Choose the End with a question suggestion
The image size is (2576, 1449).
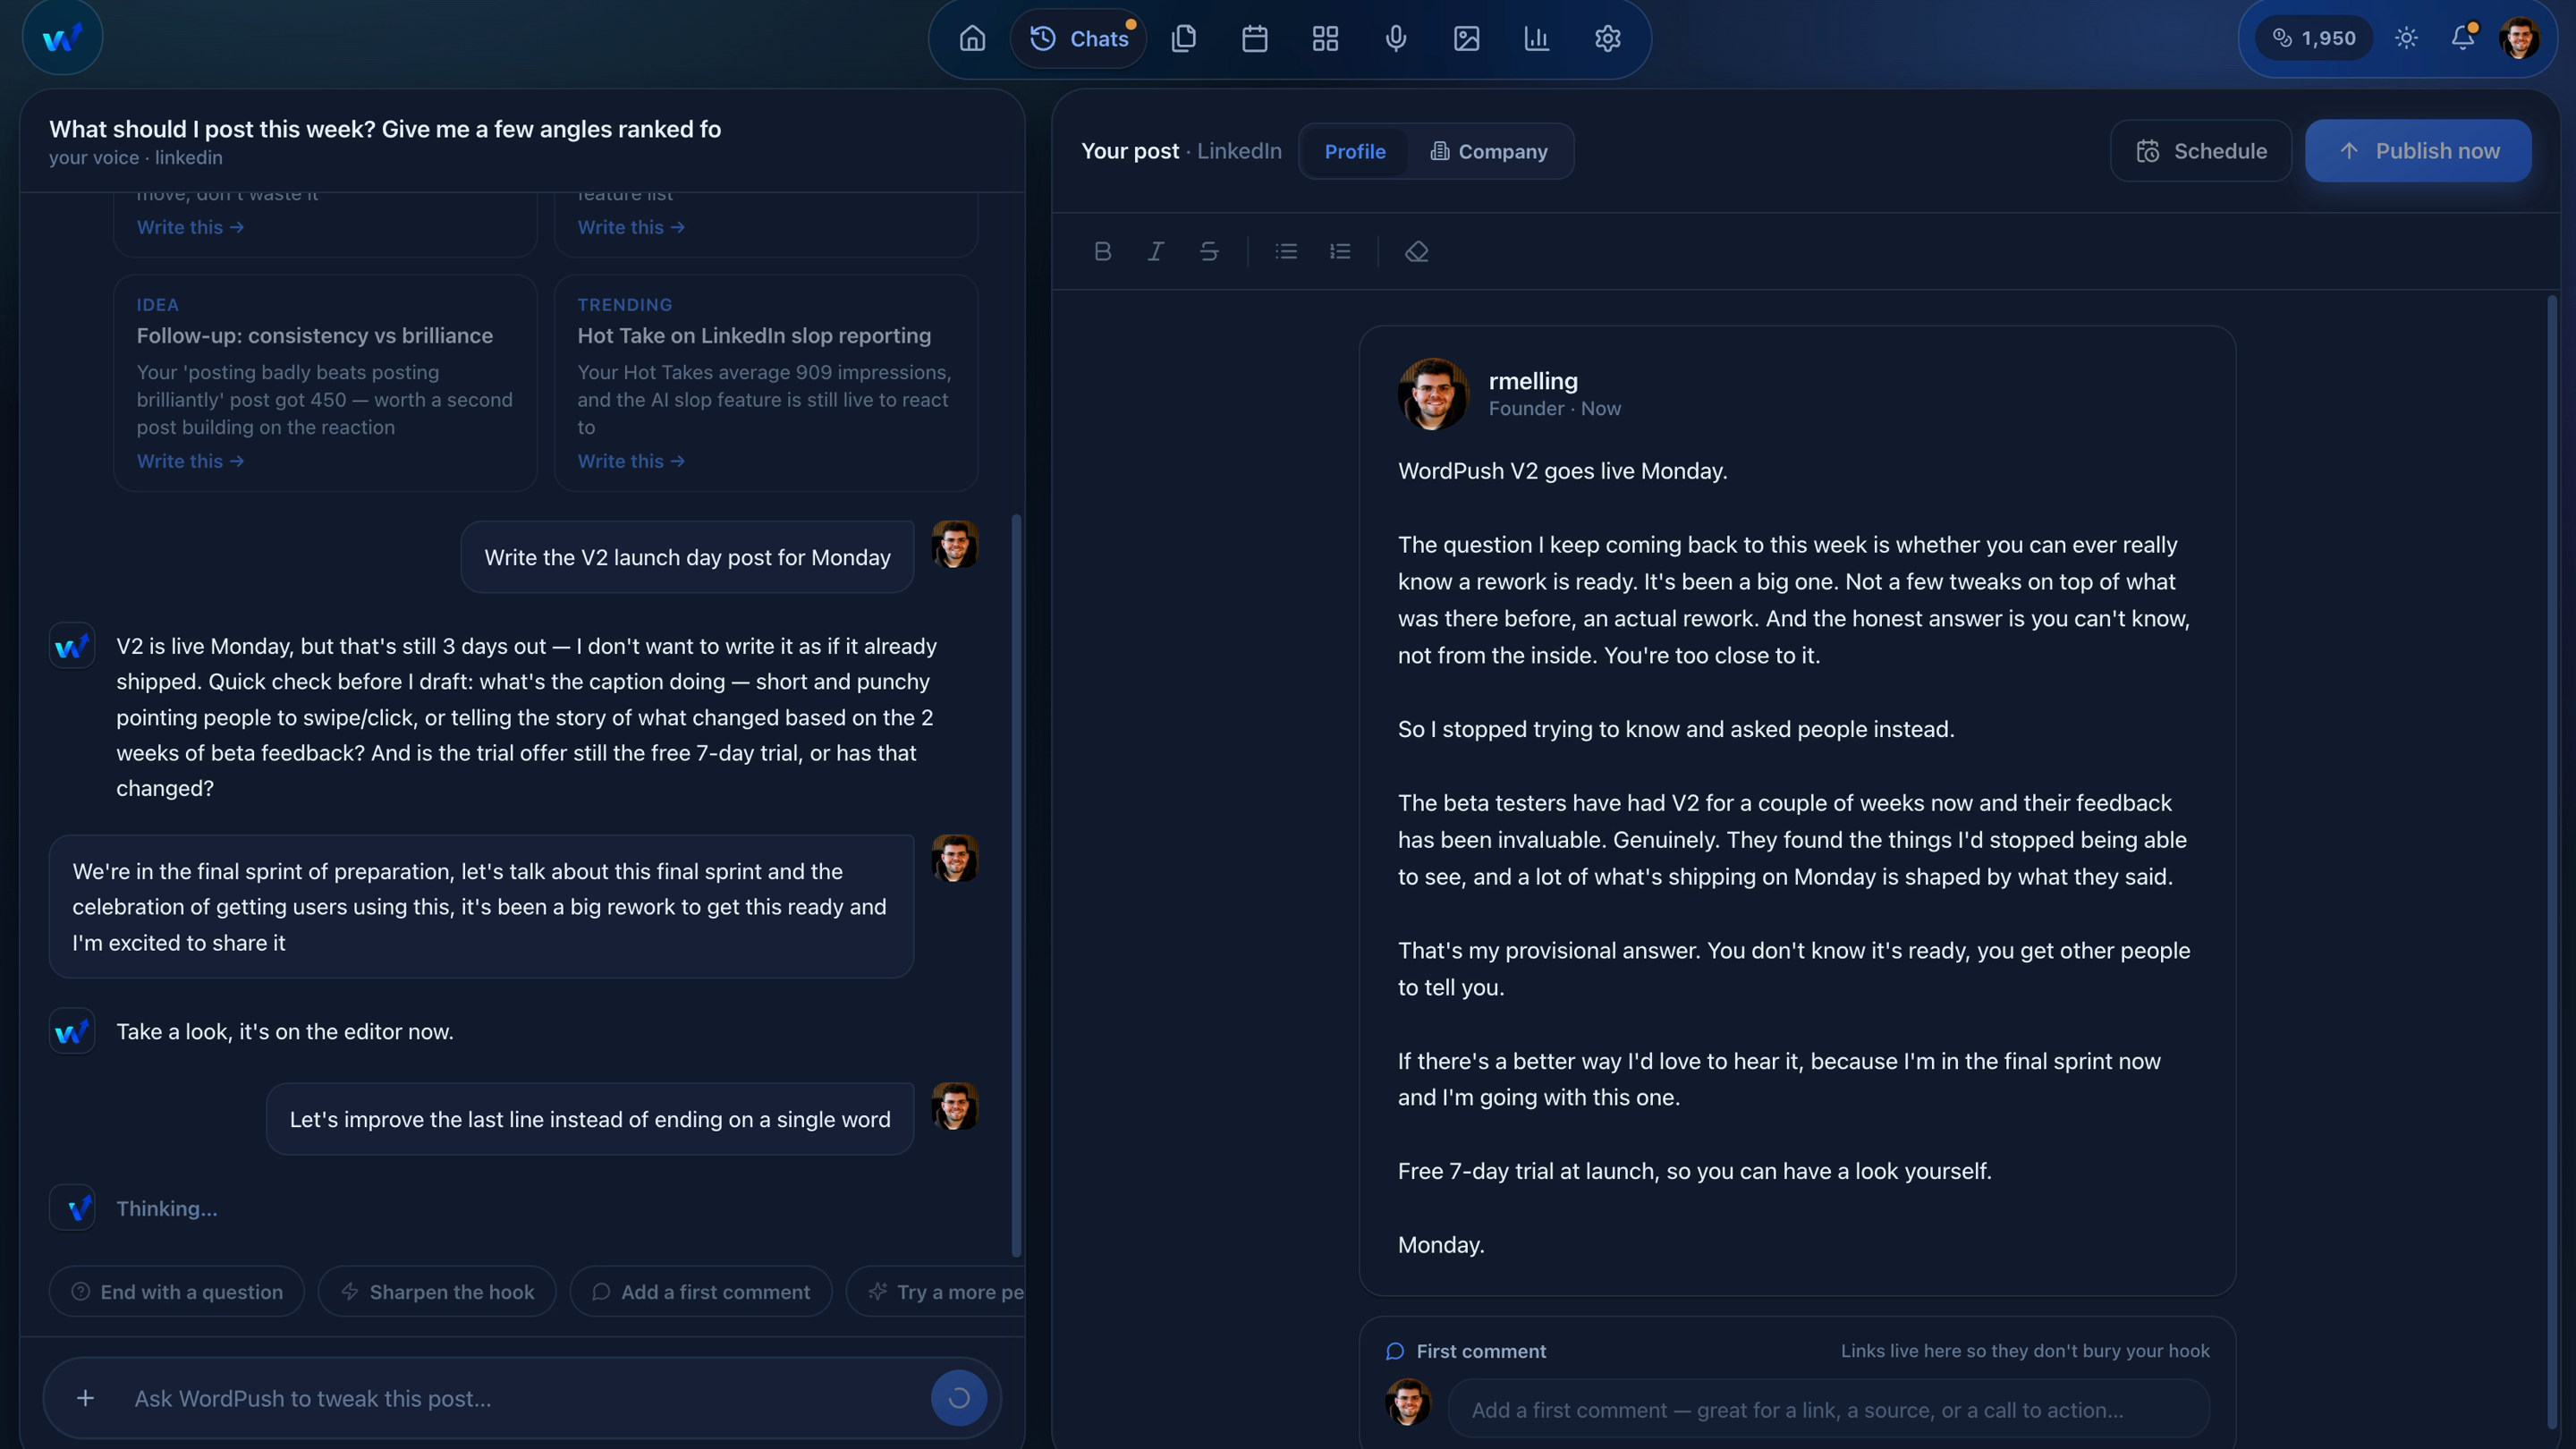177,1292
